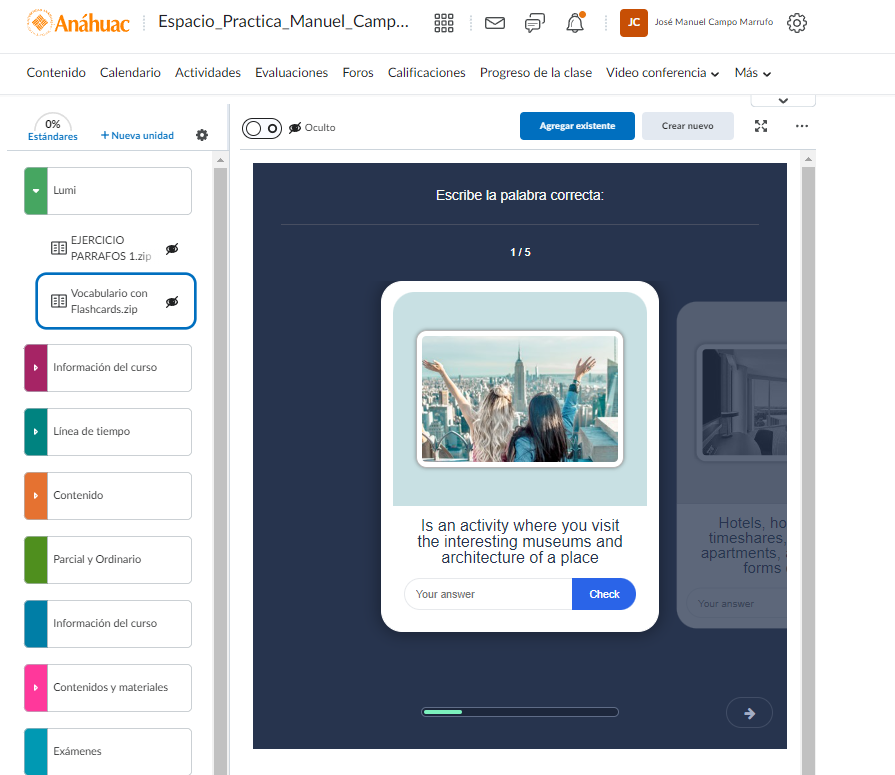This screenshot has width=895, height=775.
Task: Click the Your answer text field
Action: (x=488, y=594)
